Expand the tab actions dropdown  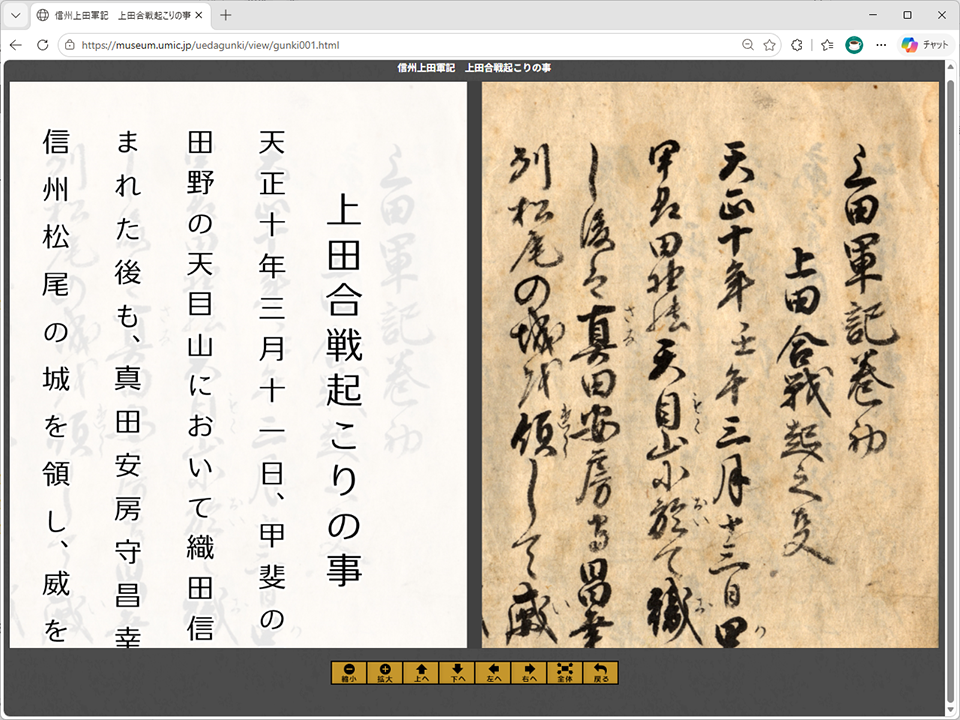pyautogui.click(x=16, y=15)
